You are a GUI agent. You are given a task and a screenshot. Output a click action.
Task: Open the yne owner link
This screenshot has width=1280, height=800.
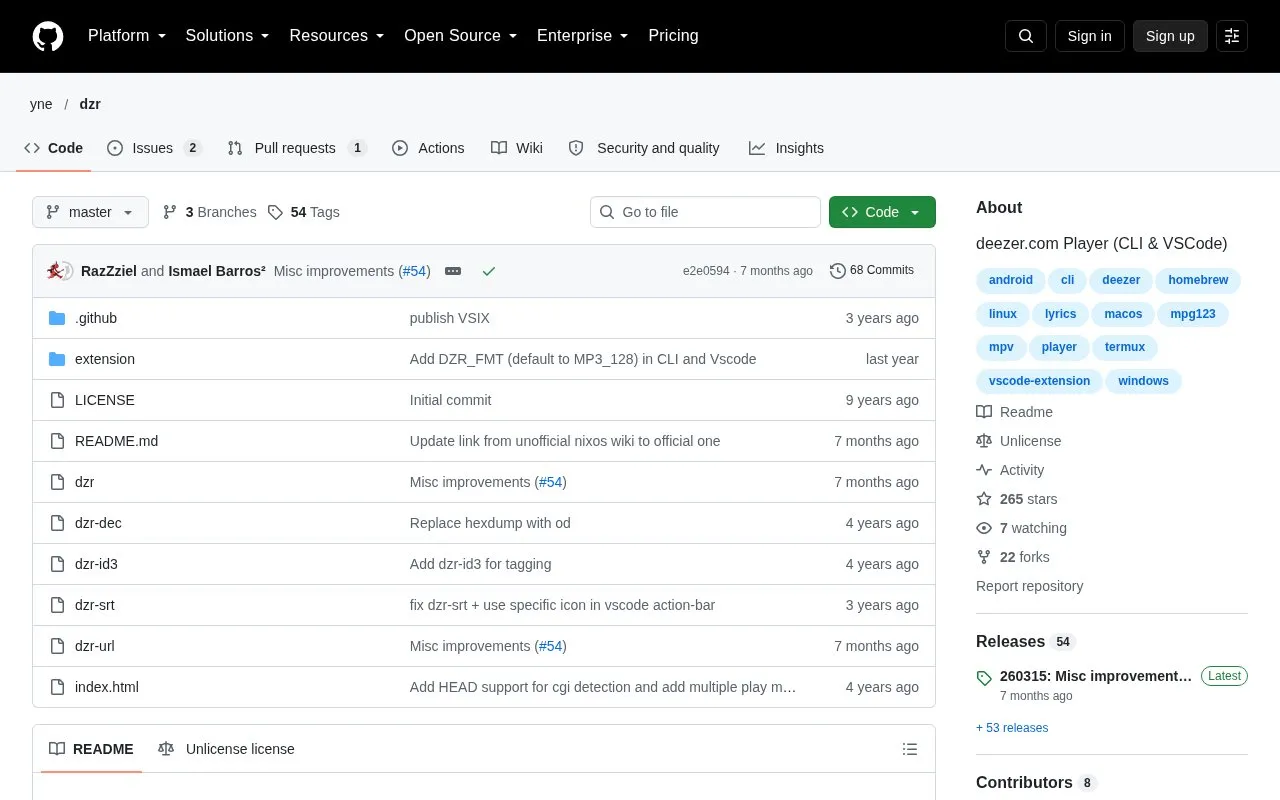41,104
